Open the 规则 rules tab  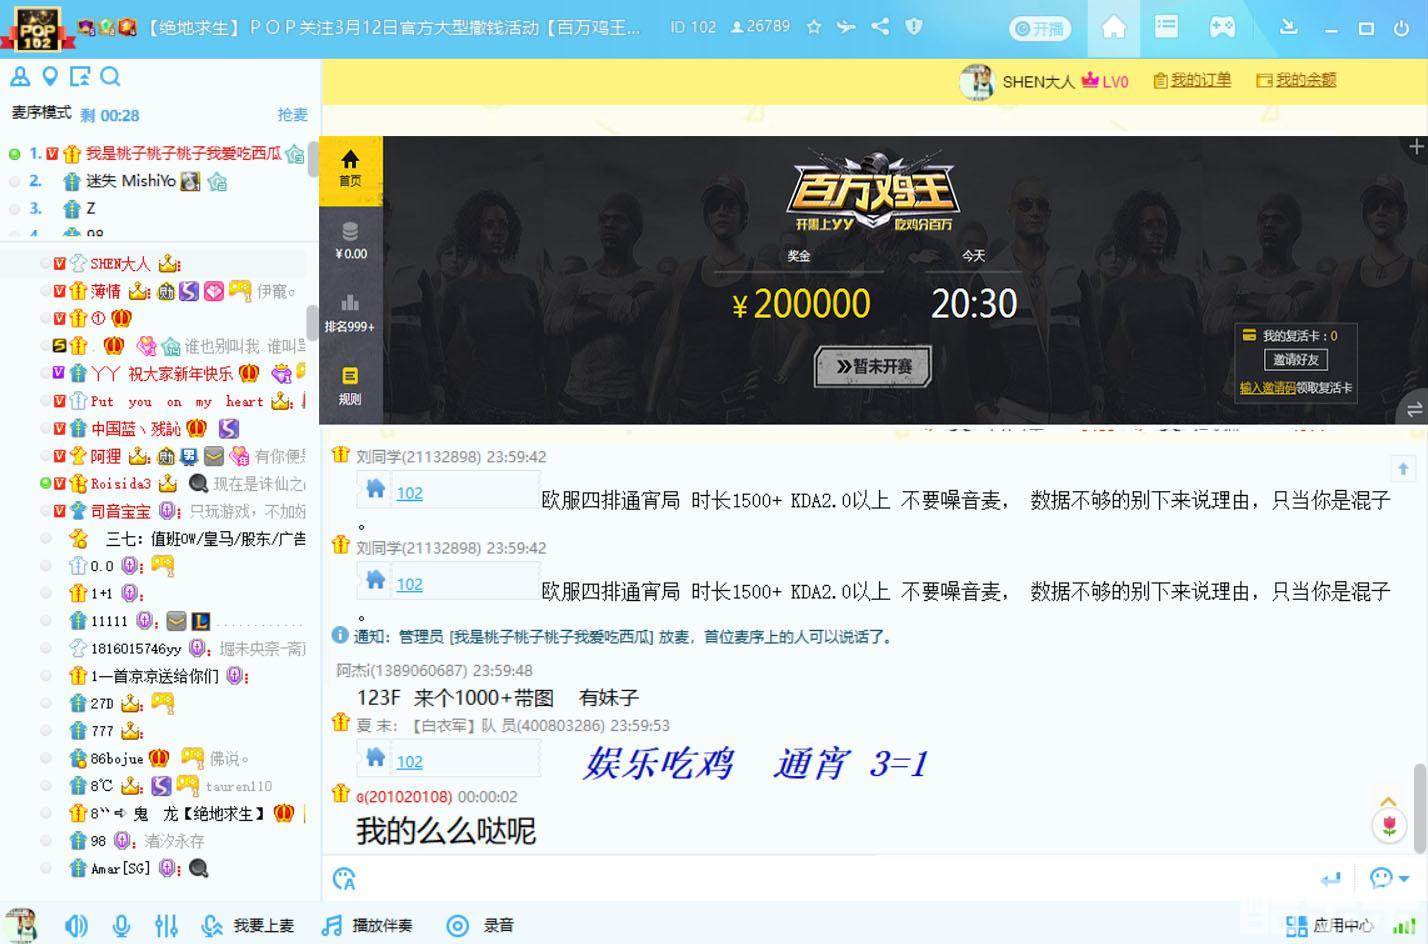coord(350,385)
